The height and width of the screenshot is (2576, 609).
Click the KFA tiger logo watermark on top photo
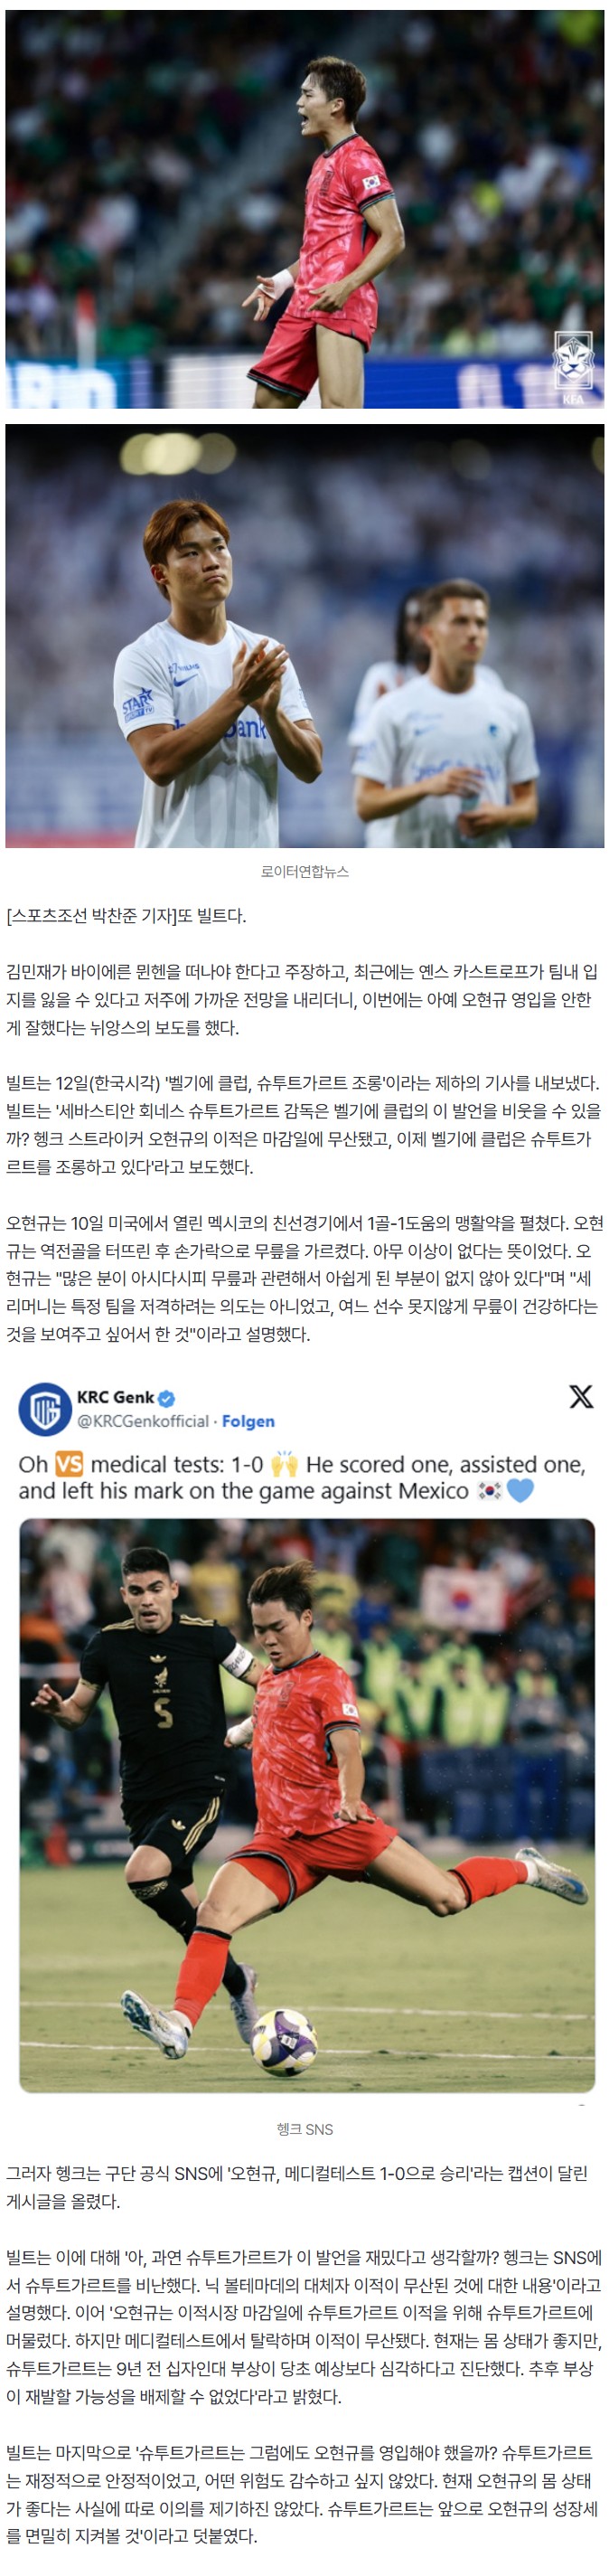(574, 367)
